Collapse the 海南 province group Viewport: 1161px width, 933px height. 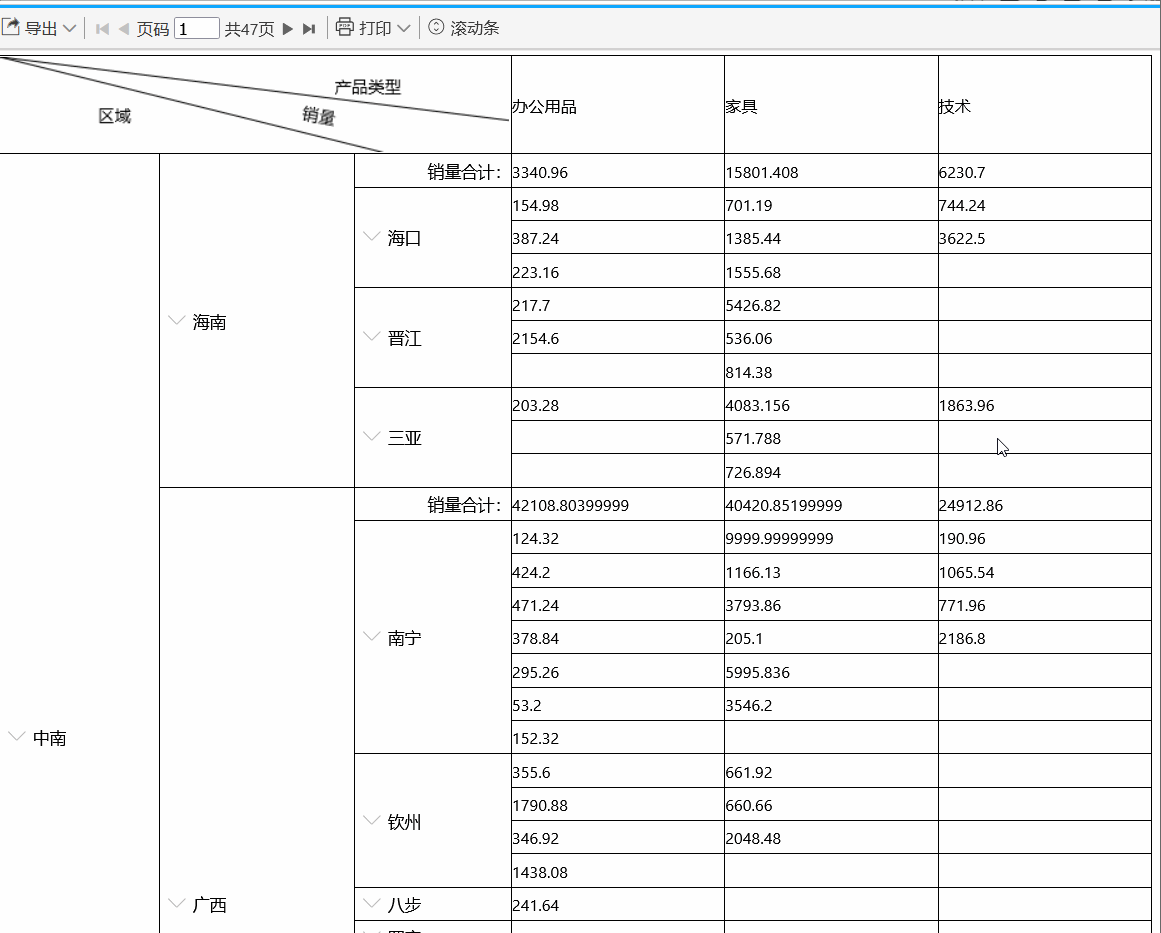[176, 321]
